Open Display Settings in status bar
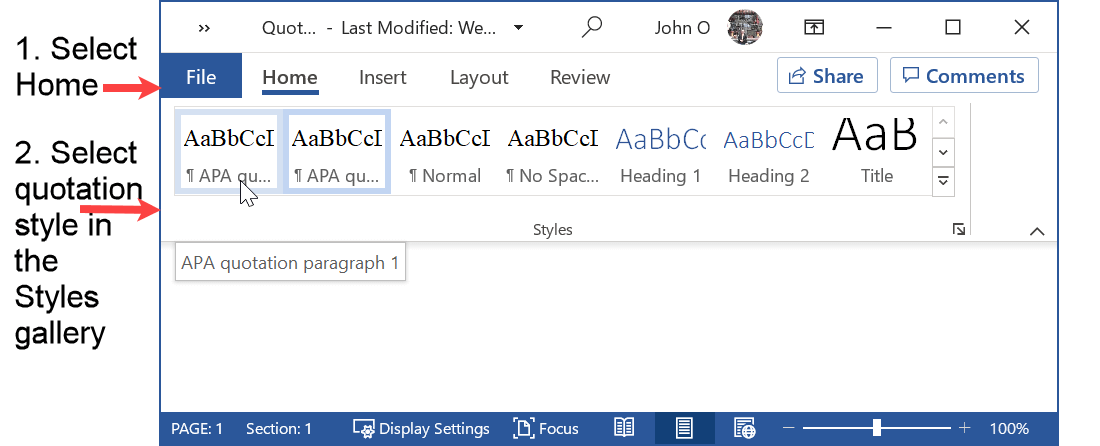This screenshot has width=1100, height=446. coord(421,428)
